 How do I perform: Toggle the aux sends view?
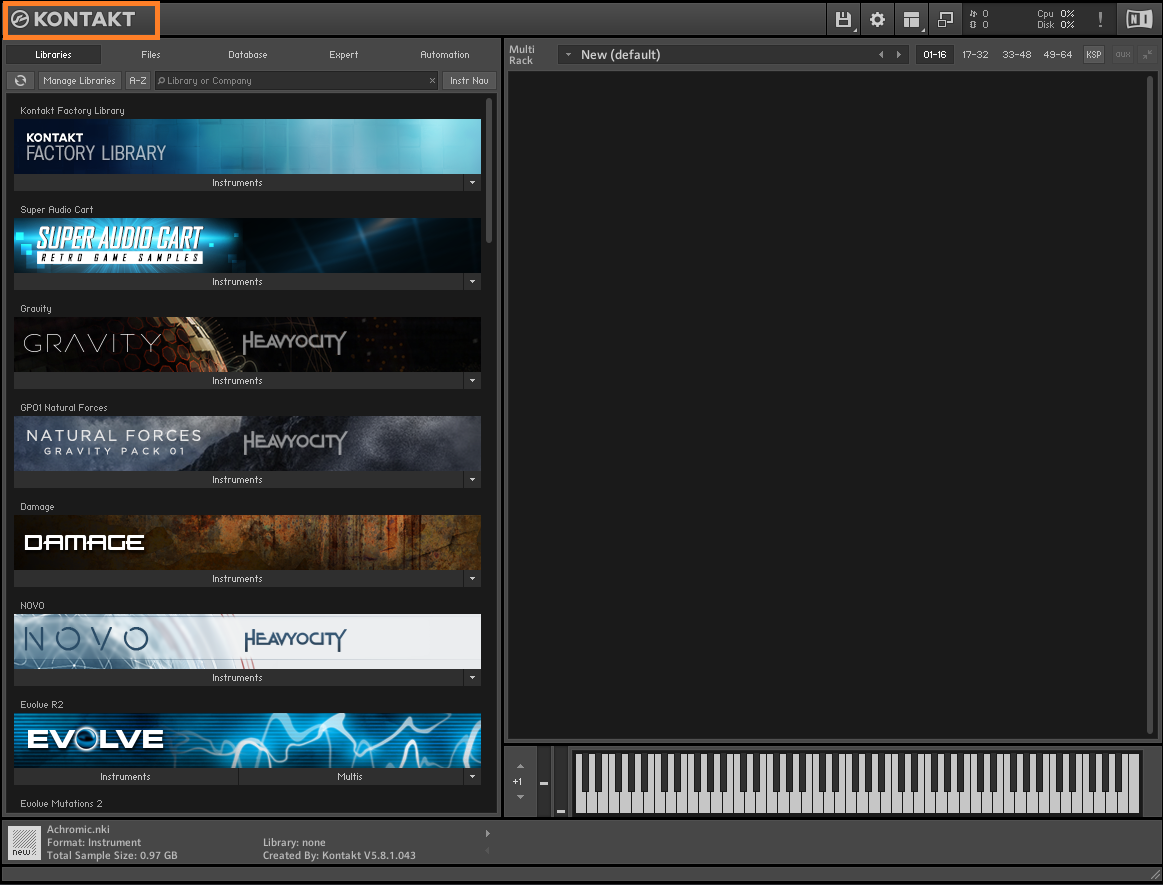click(x=1122, y=54)
